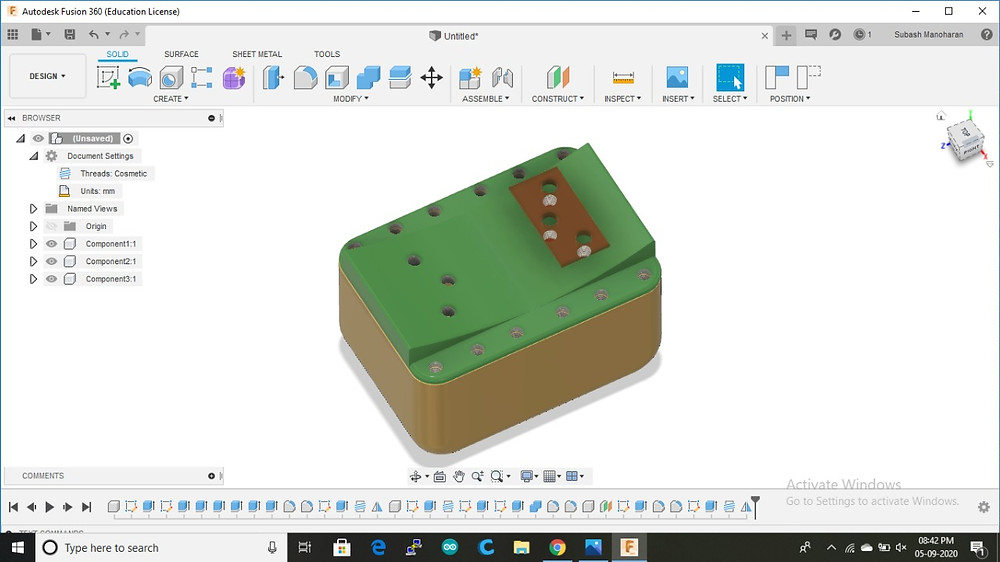This screenshot has width=1000, height=562.
Task: Switch to the SURFACE tab
Action: tap(181, 54)
